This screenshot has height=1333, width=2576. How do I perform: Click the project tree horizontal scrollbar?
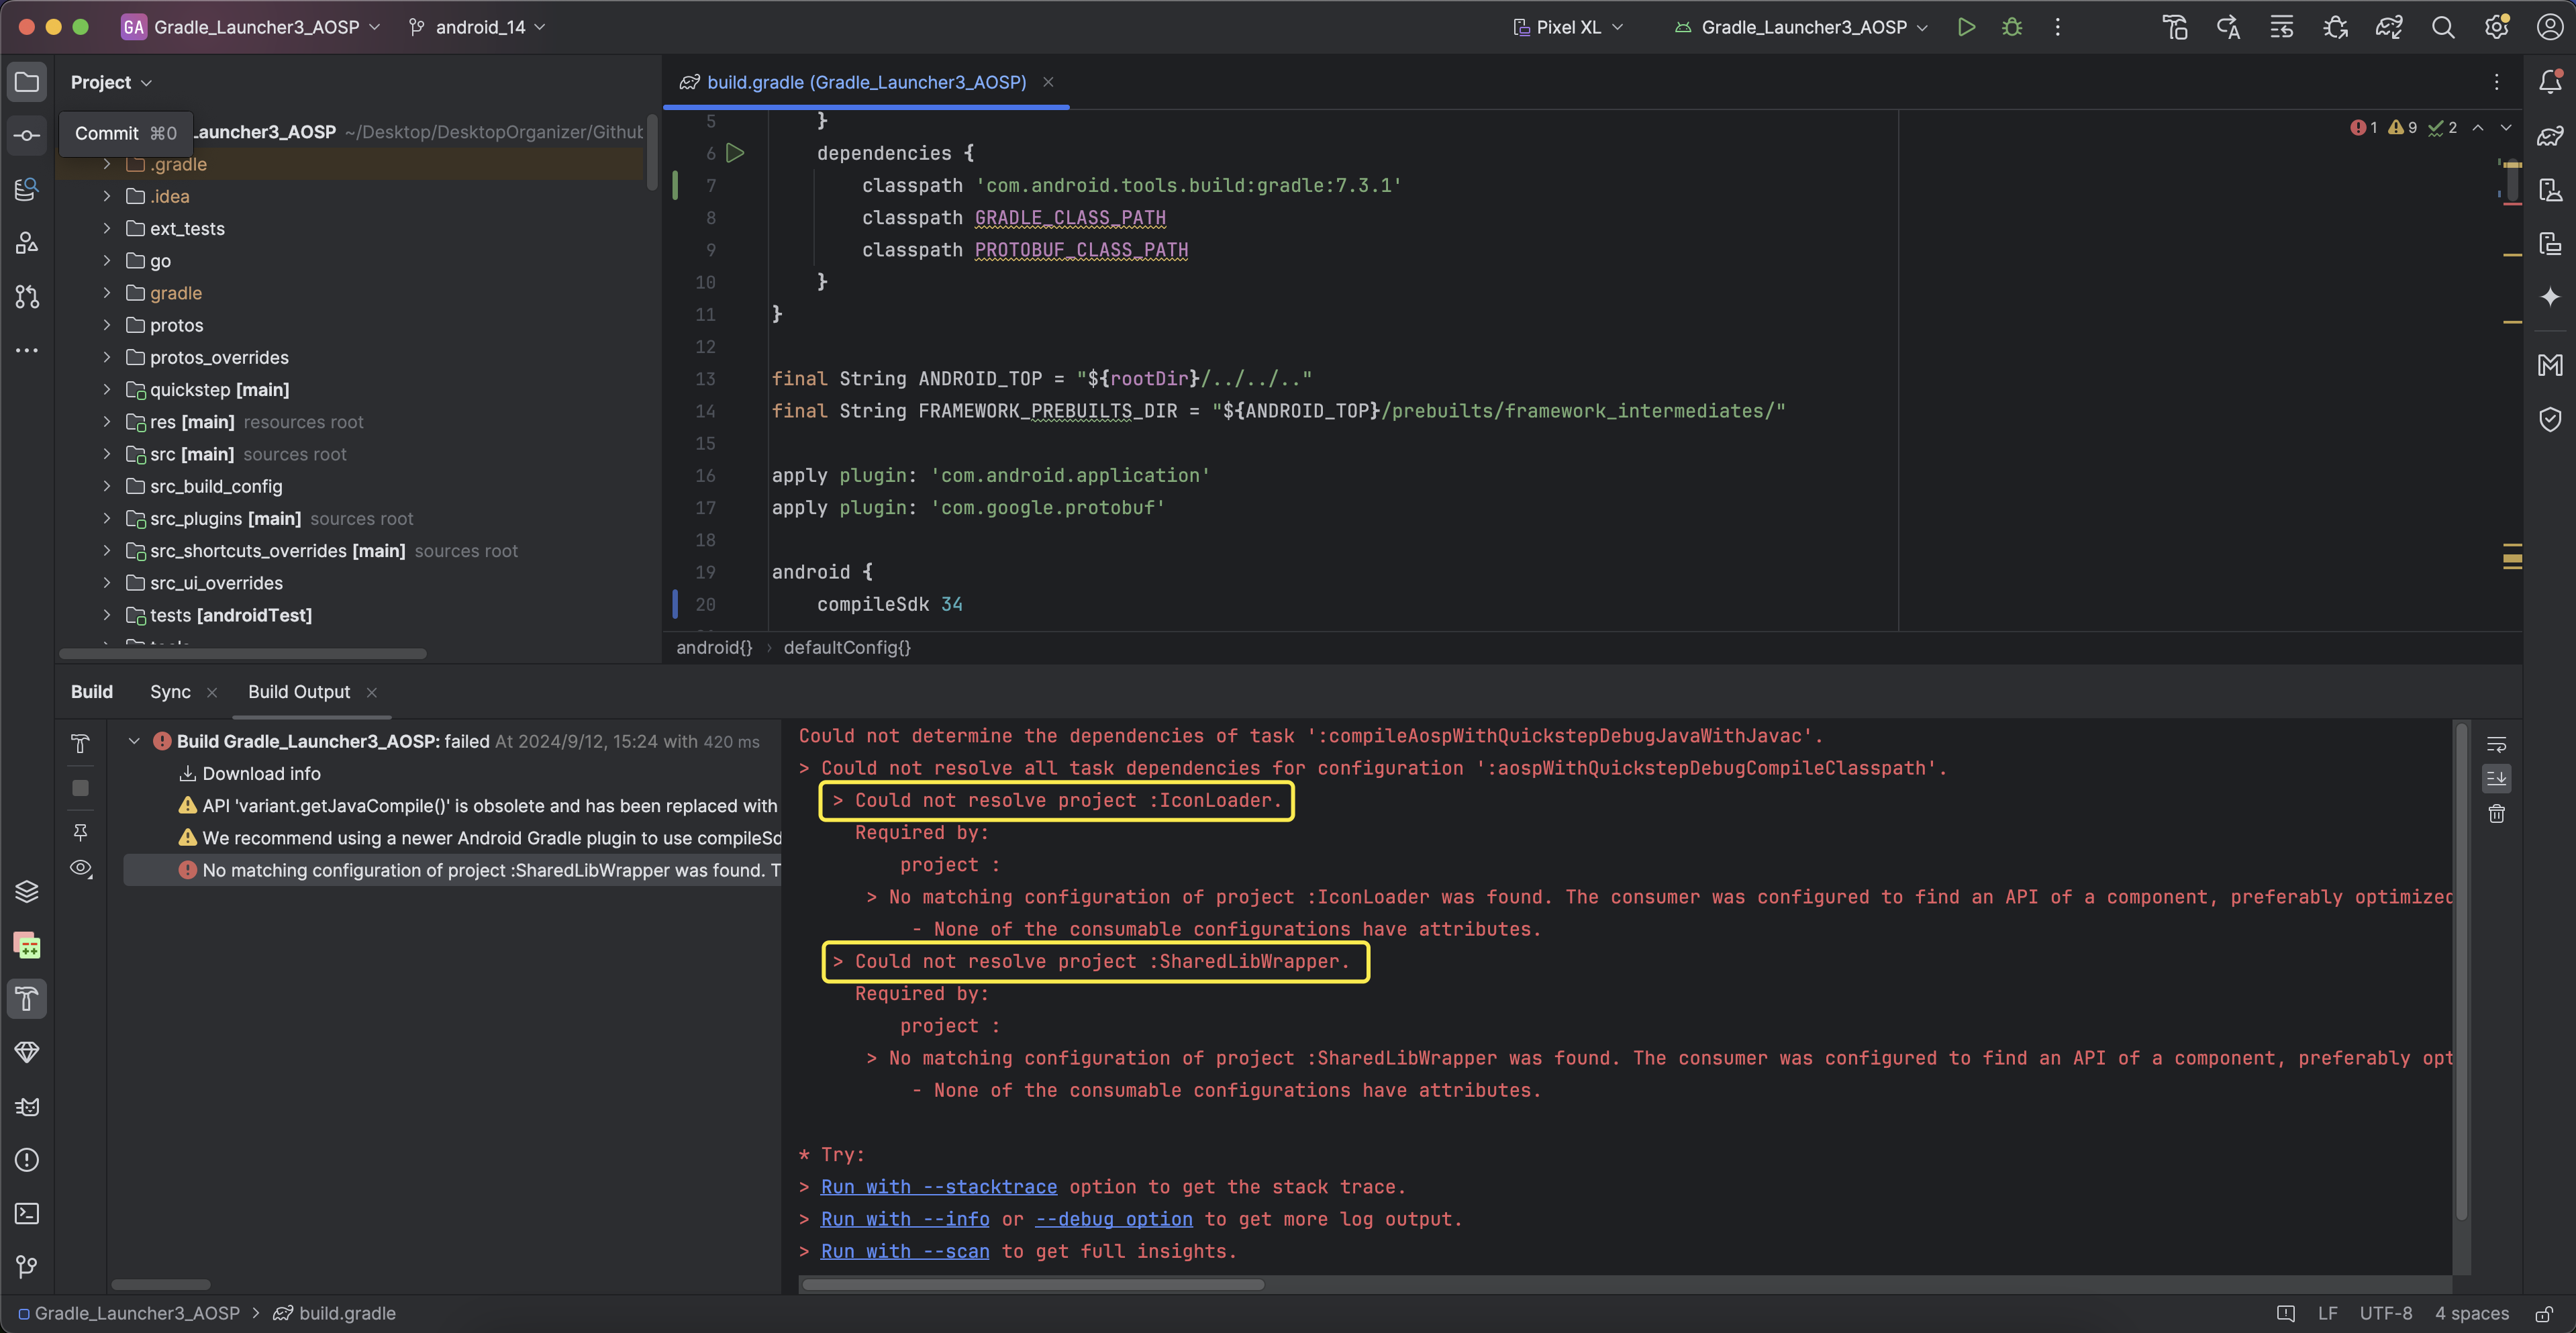coord(243,653)
